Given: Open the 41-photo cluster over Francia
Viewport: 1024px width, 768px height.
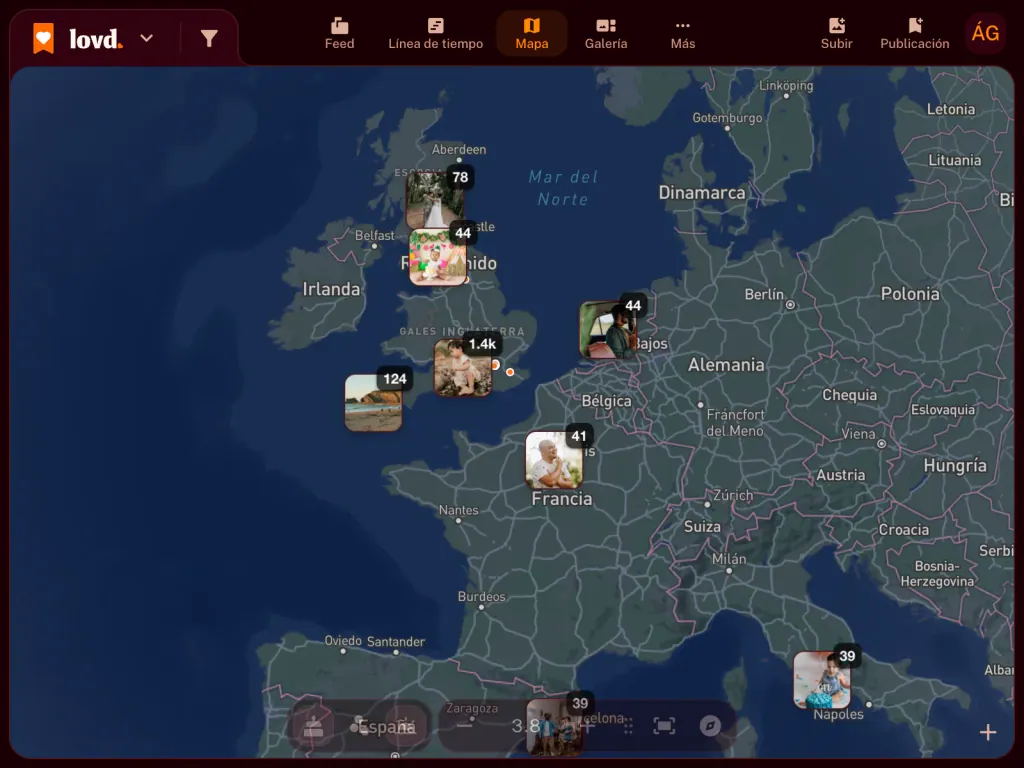Looking at the screenshot, I should click(554, 460).
